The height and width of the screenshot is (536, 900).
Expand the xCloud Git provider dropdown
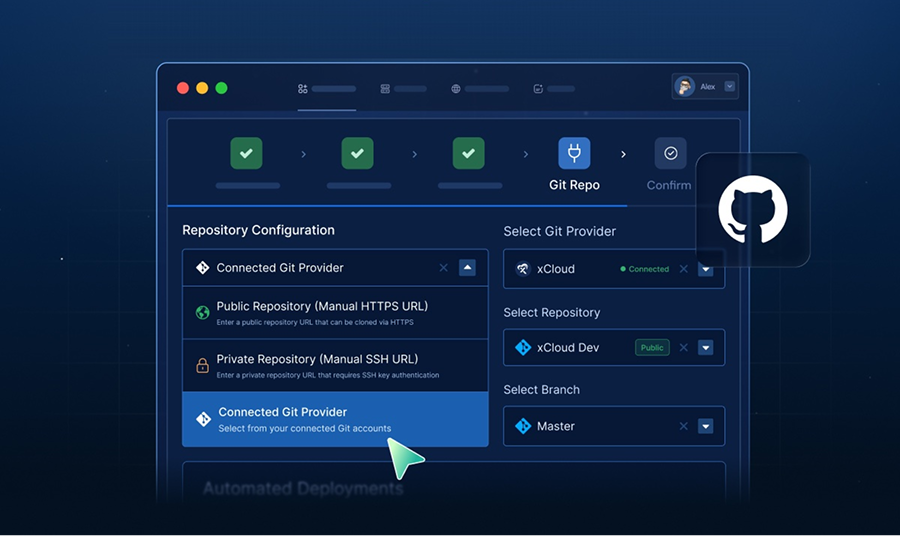tap(705, 269)
